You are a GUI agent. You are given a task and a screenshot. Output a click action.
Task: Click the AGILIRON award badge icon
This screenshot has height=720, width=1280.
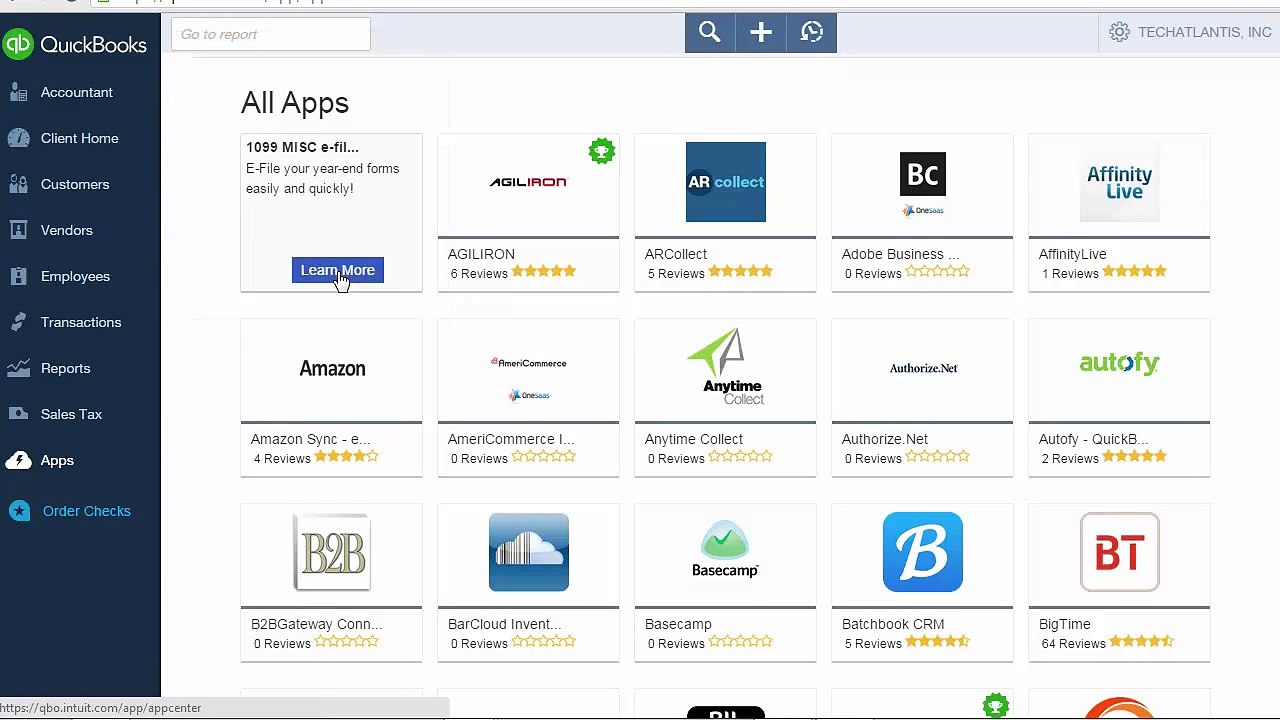point(601,152)
